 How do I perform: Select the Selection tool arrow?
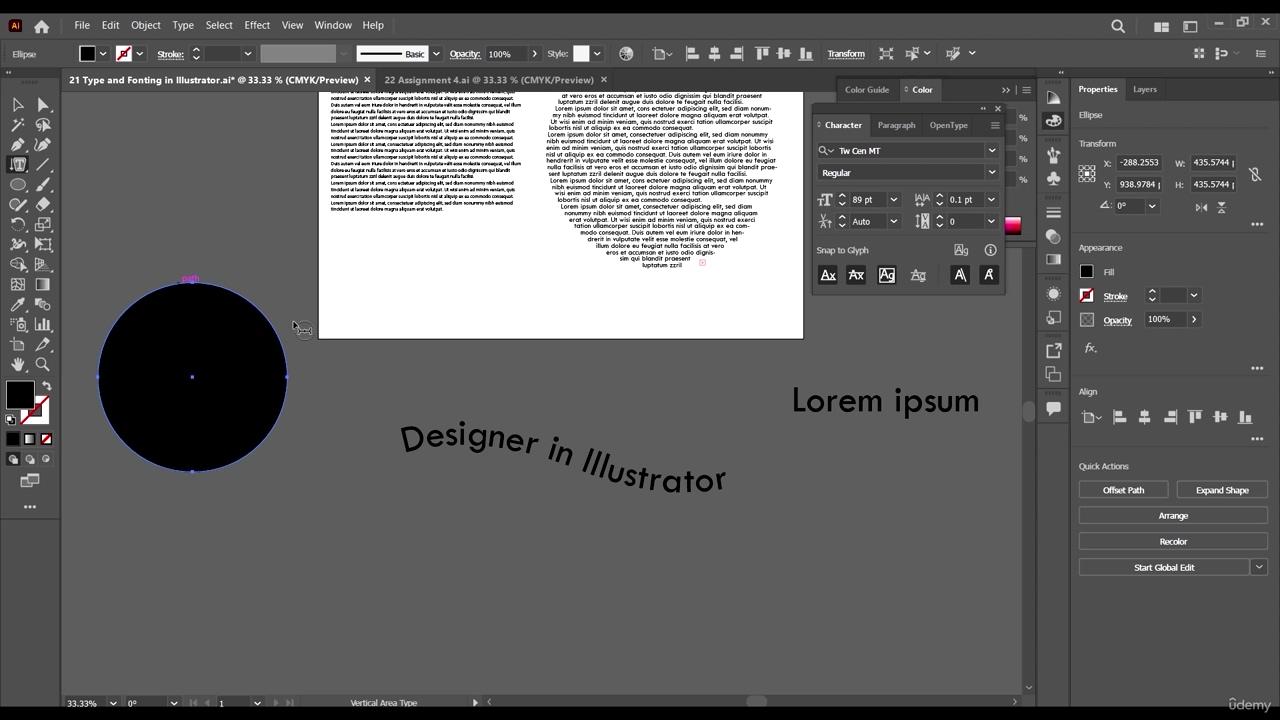[x=18, y=105]
